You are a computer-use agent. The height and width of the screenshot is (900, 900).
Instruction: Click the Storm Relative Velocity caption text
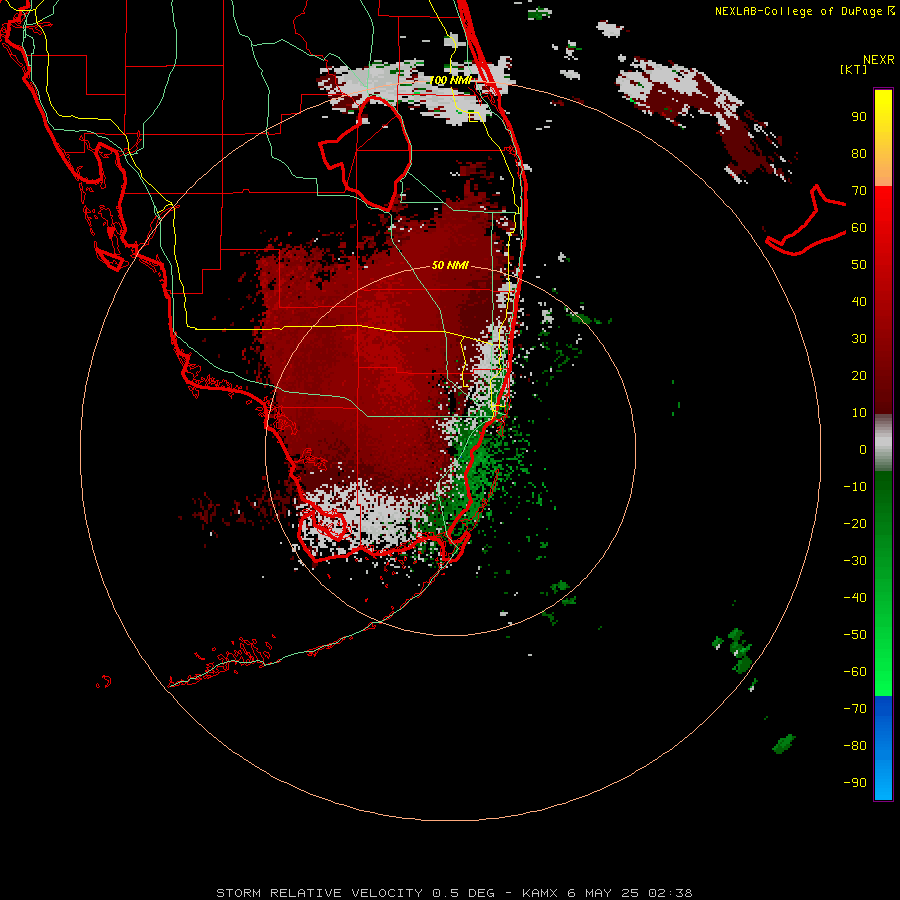click(454, 893)
